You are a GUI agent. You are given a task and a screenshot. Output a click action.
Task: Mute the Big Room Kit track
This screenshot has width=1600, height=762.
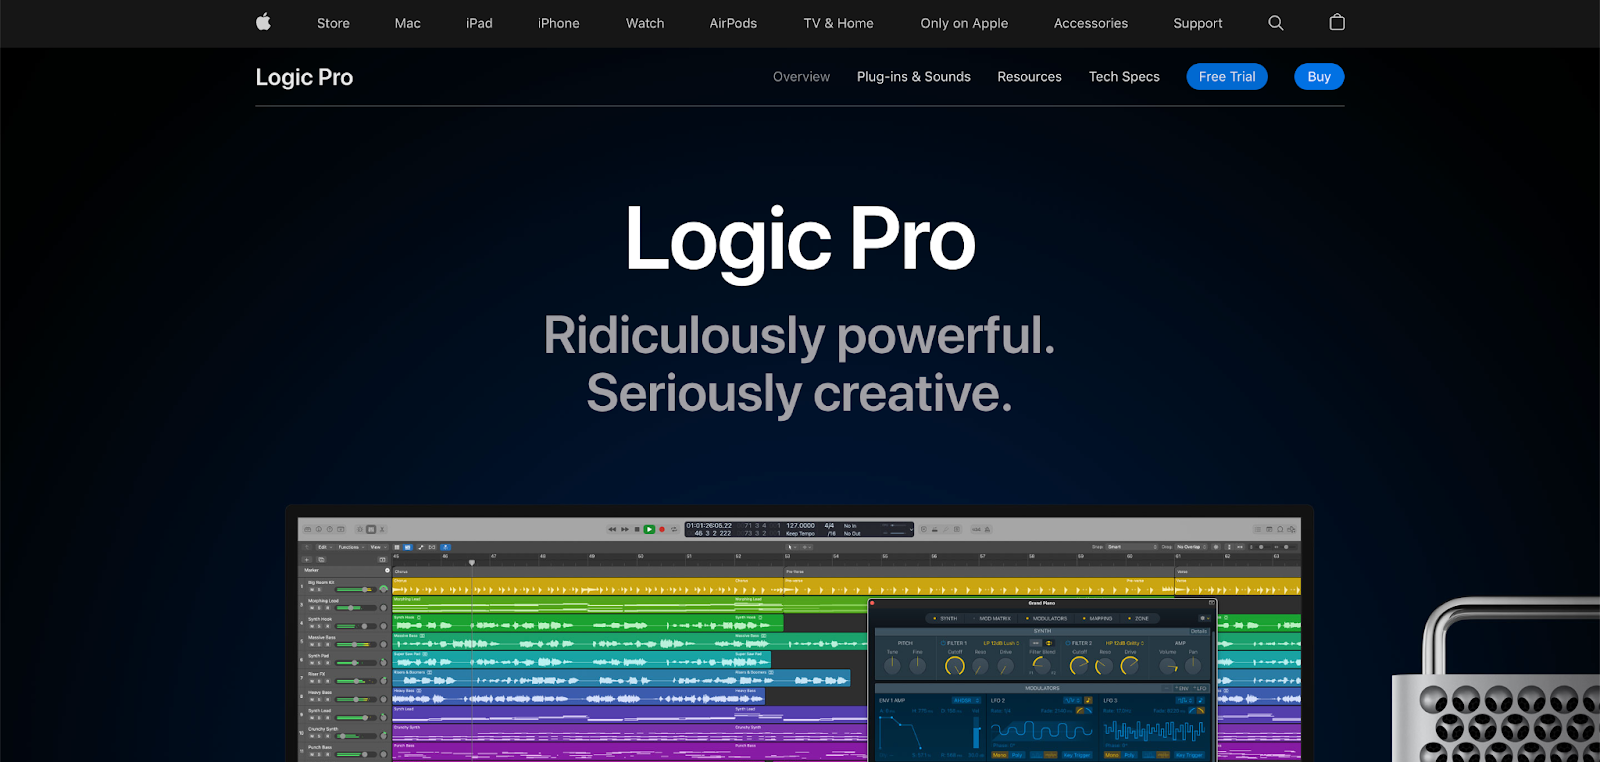(312, 590)
